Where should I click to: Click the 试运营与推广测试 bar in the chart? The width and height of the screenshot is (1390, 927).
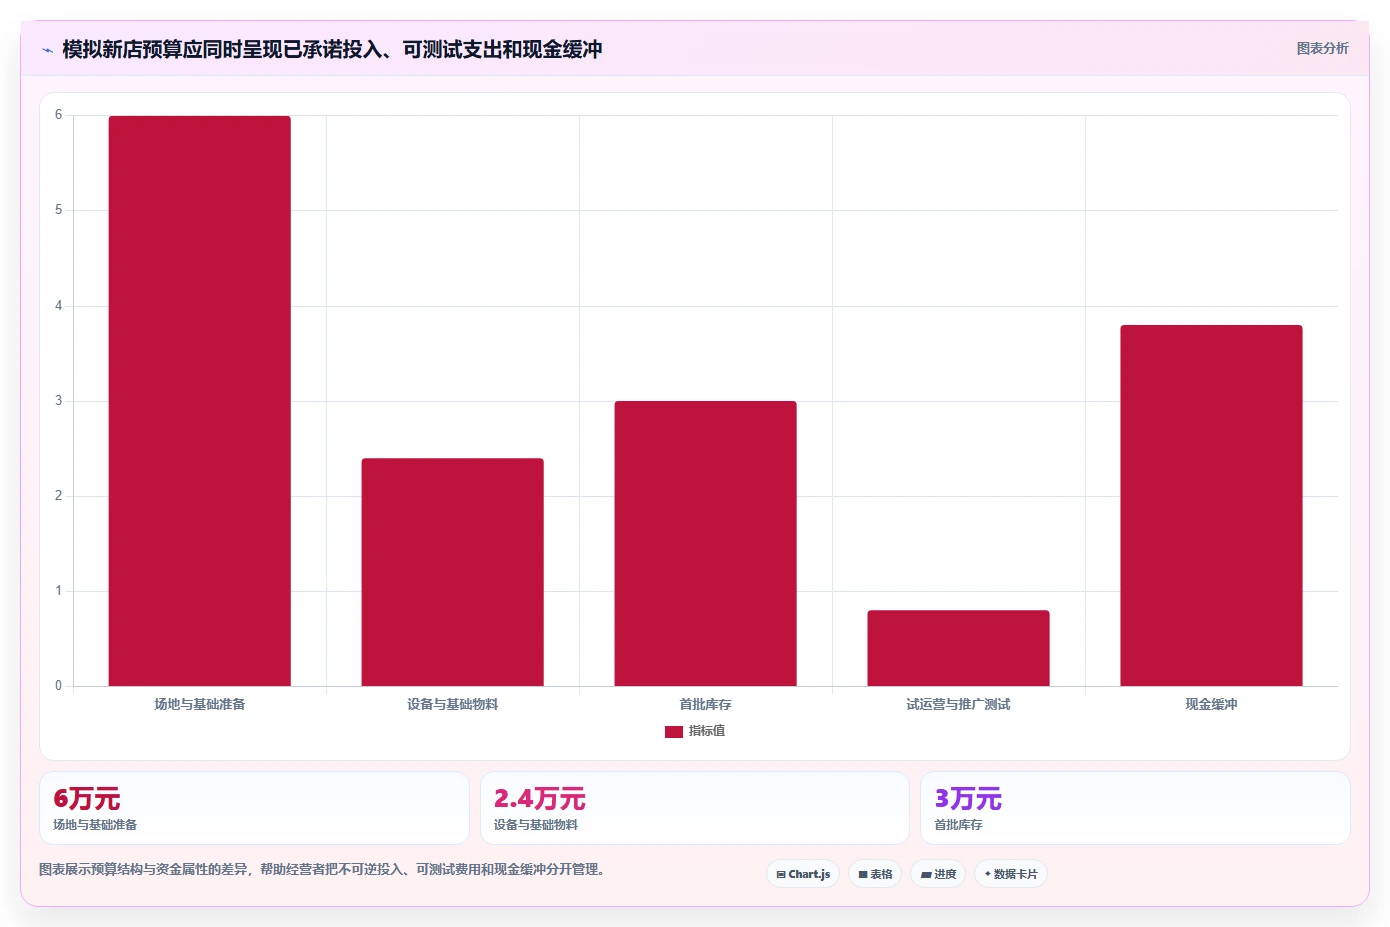(x=959, y=648)
